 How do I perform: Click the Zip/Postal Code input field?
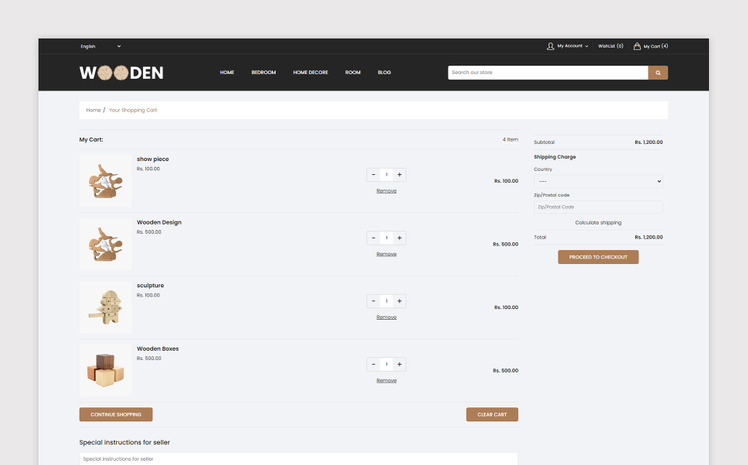pyautogui.click(x=598, y=207)
